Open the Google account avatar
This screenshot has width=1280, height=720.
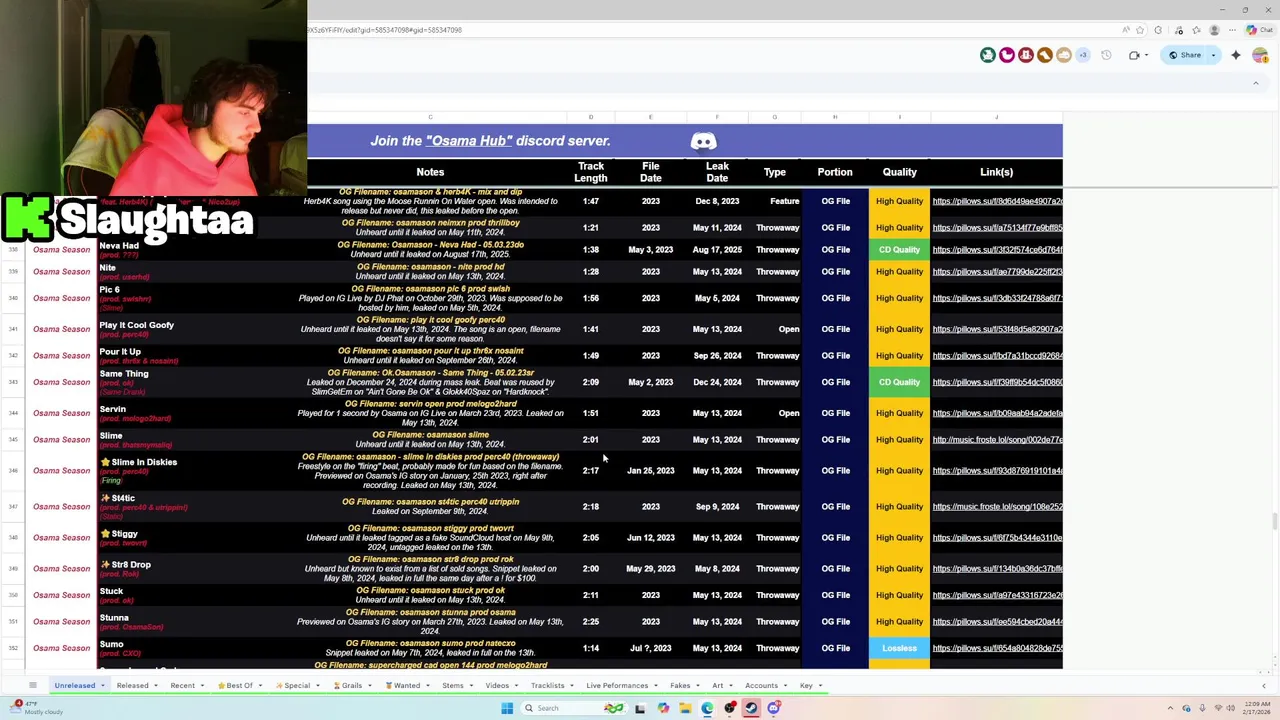pyautogui.click(x=1260, y=55)
